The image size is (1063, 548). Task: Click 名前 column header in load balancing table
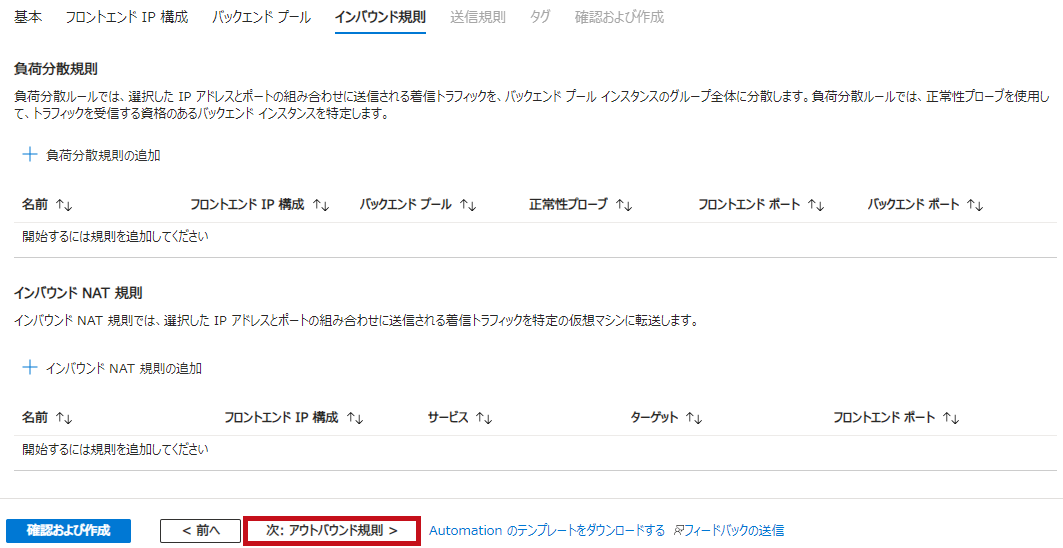tap(35, 204)
